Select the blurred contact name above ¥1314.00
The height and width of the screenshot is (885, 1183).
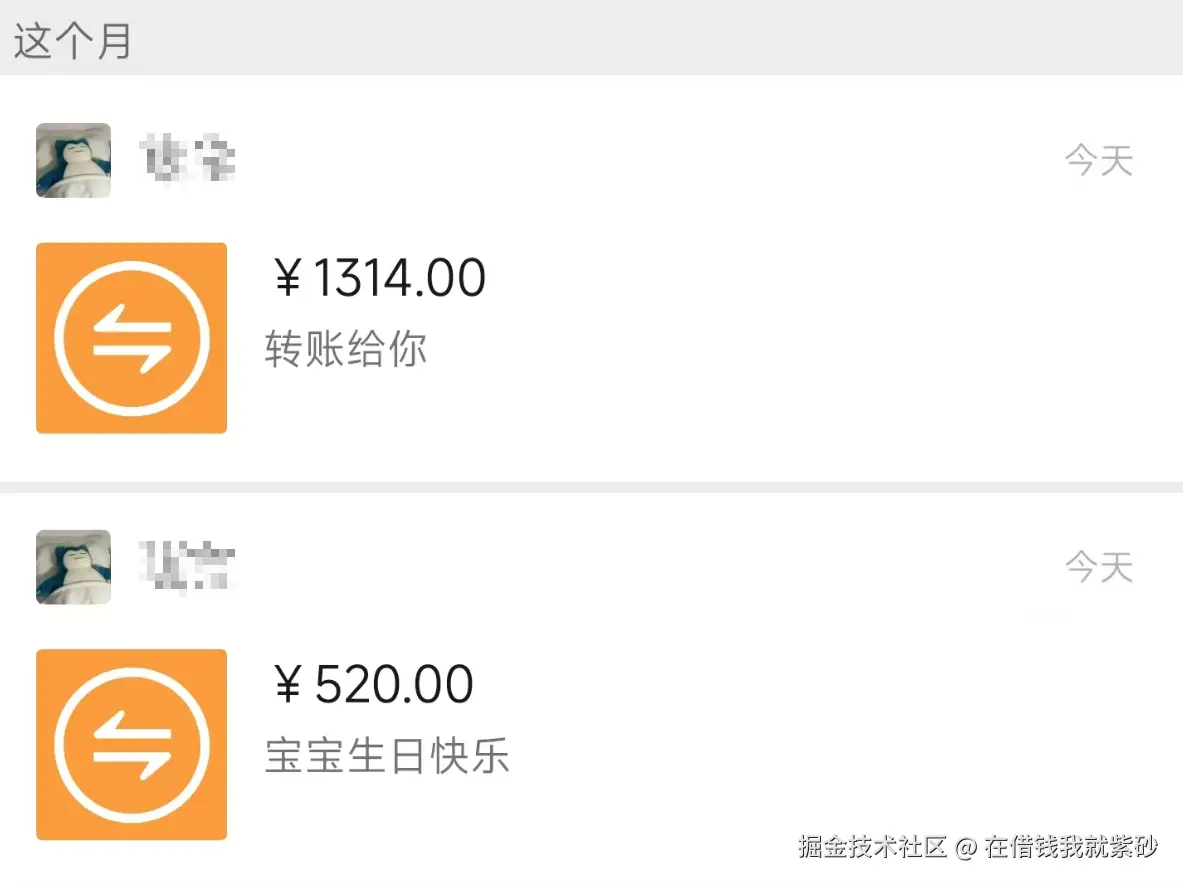click(188, 158)
